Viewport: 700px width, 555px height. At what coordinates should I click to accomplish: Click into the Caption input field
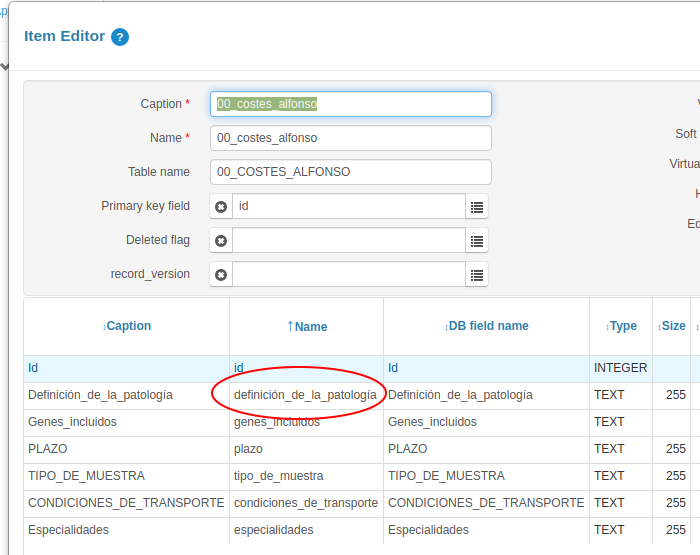351,104
